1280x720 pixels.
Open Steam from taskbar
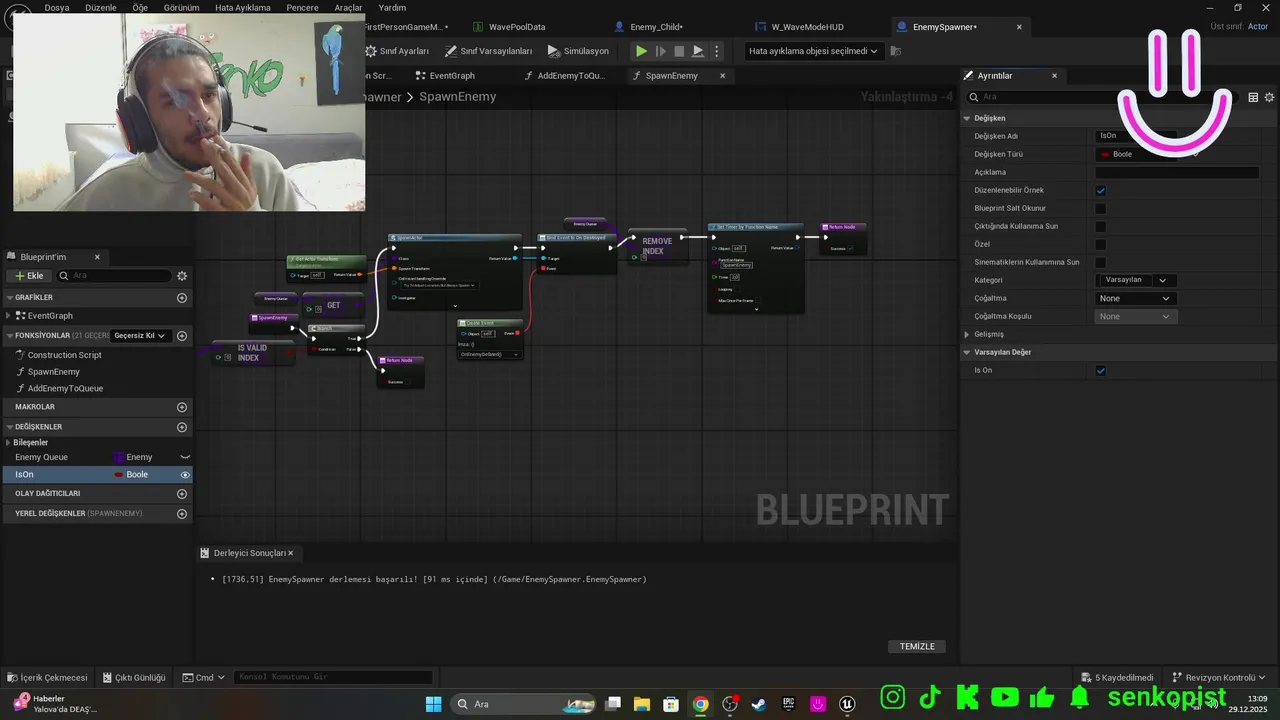[x=759, y=704]
